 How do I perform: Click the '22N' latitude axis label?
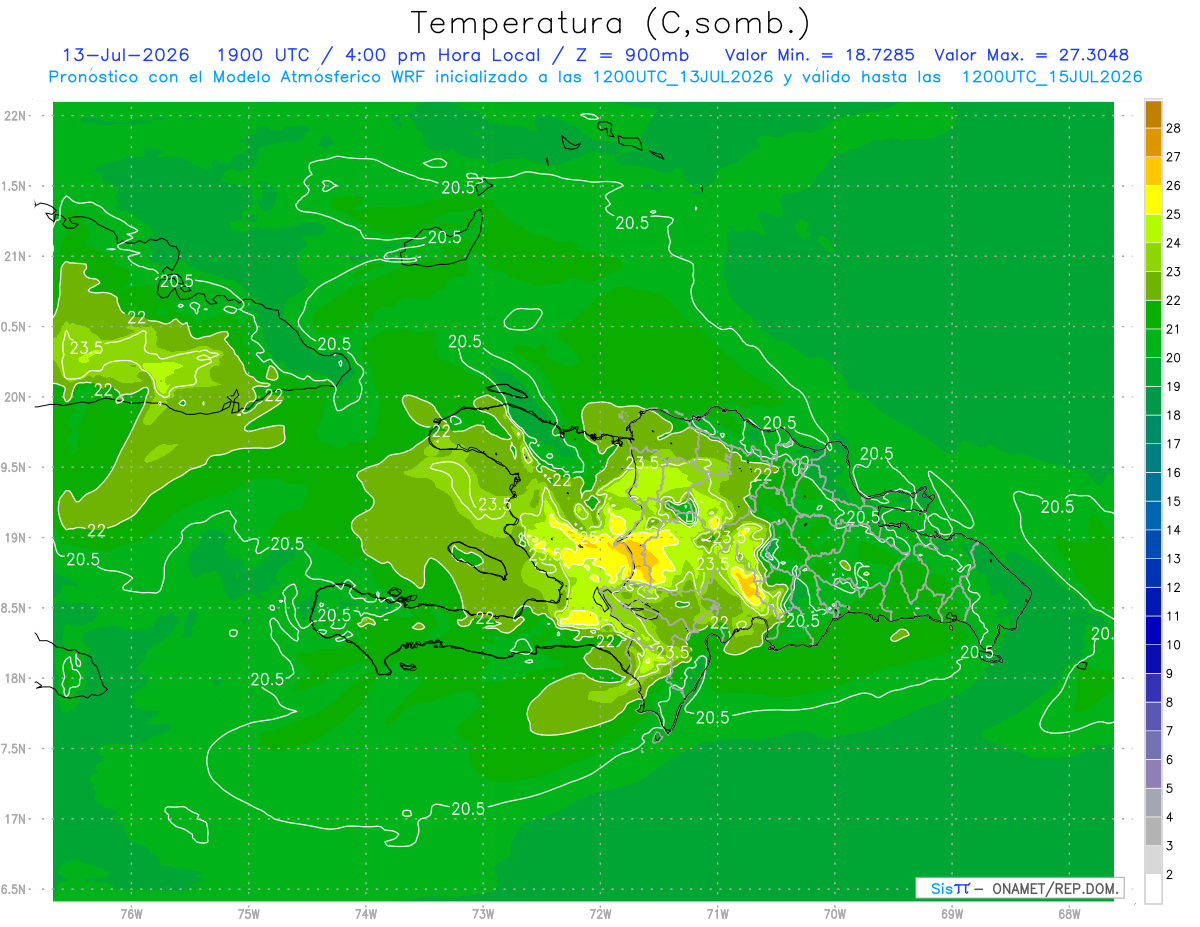pos(16,115)
